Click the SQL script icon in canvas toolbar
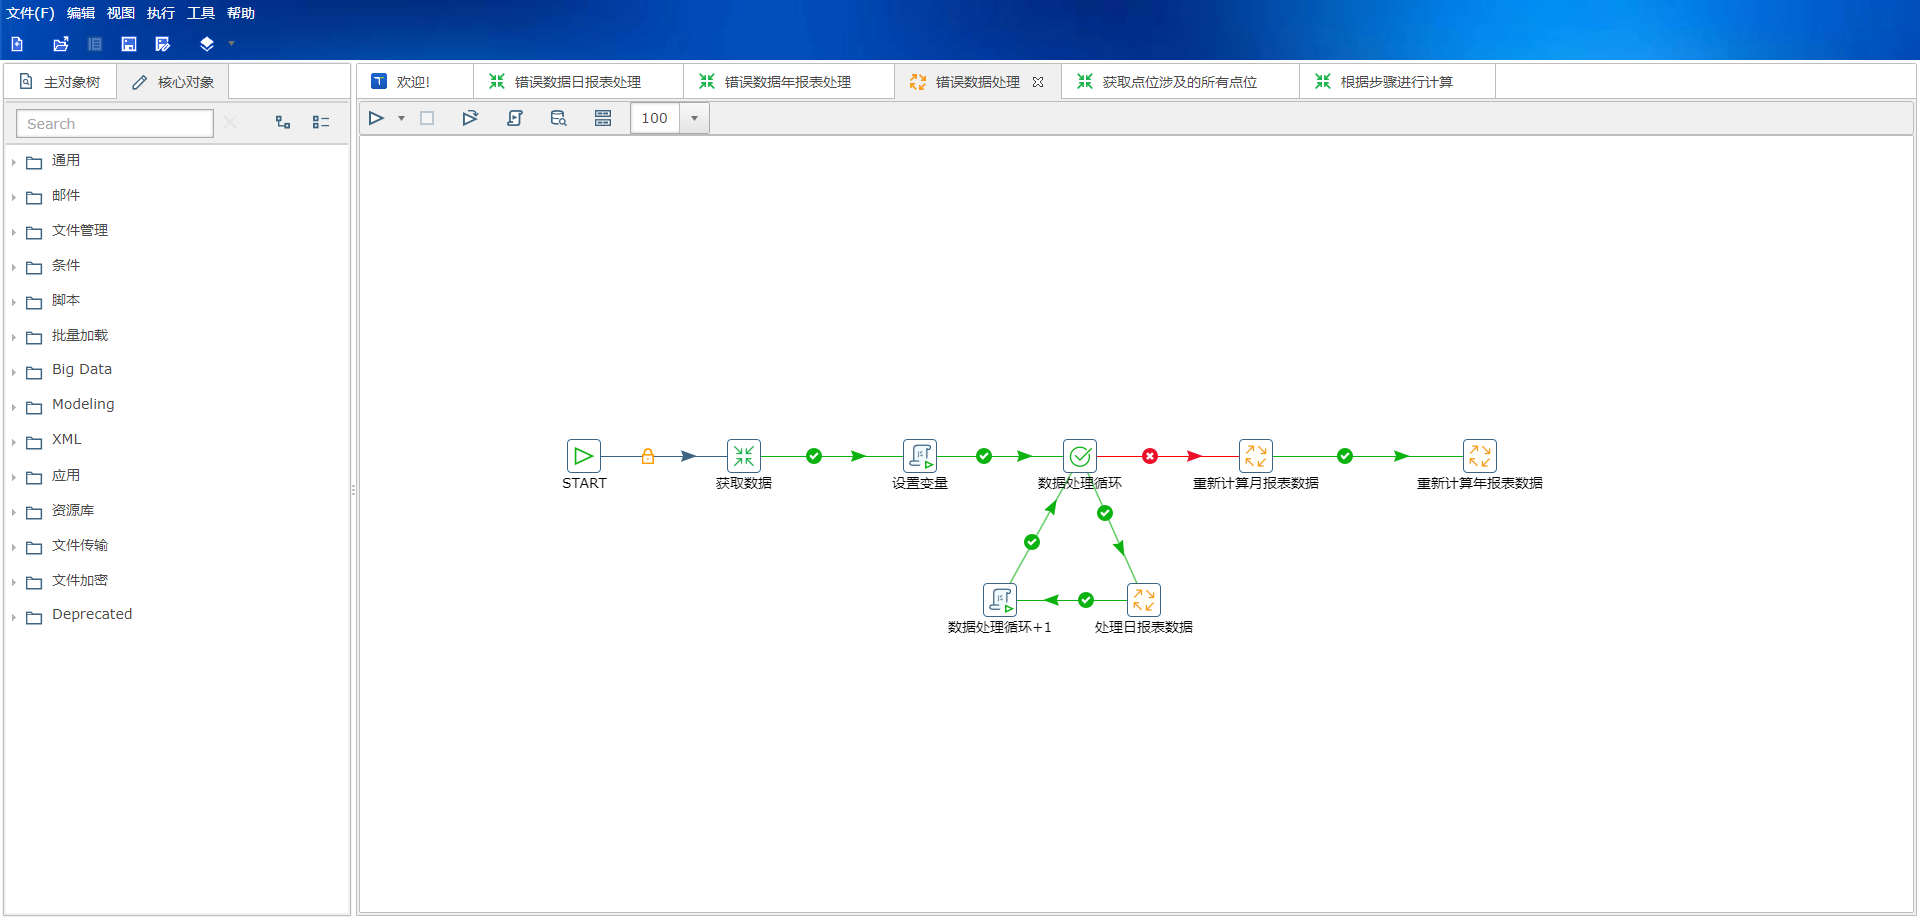Screen dimensions: 1920x919 [x=515, y=118]
